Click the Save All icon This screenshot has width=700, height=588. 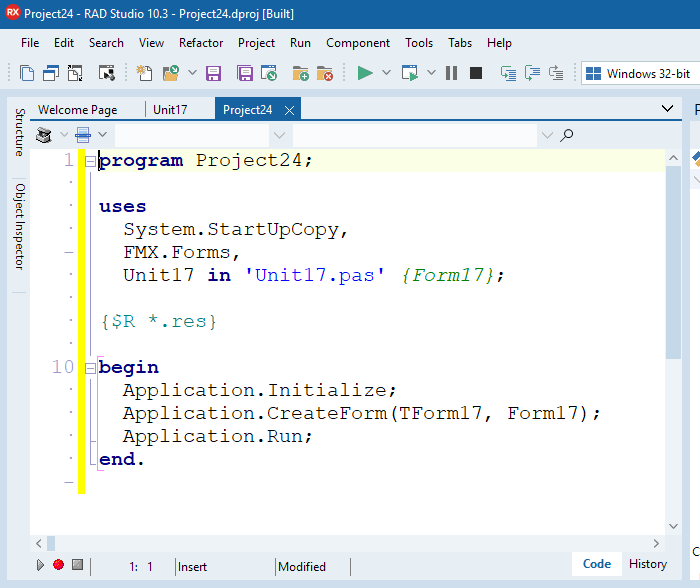click(245, 73)
